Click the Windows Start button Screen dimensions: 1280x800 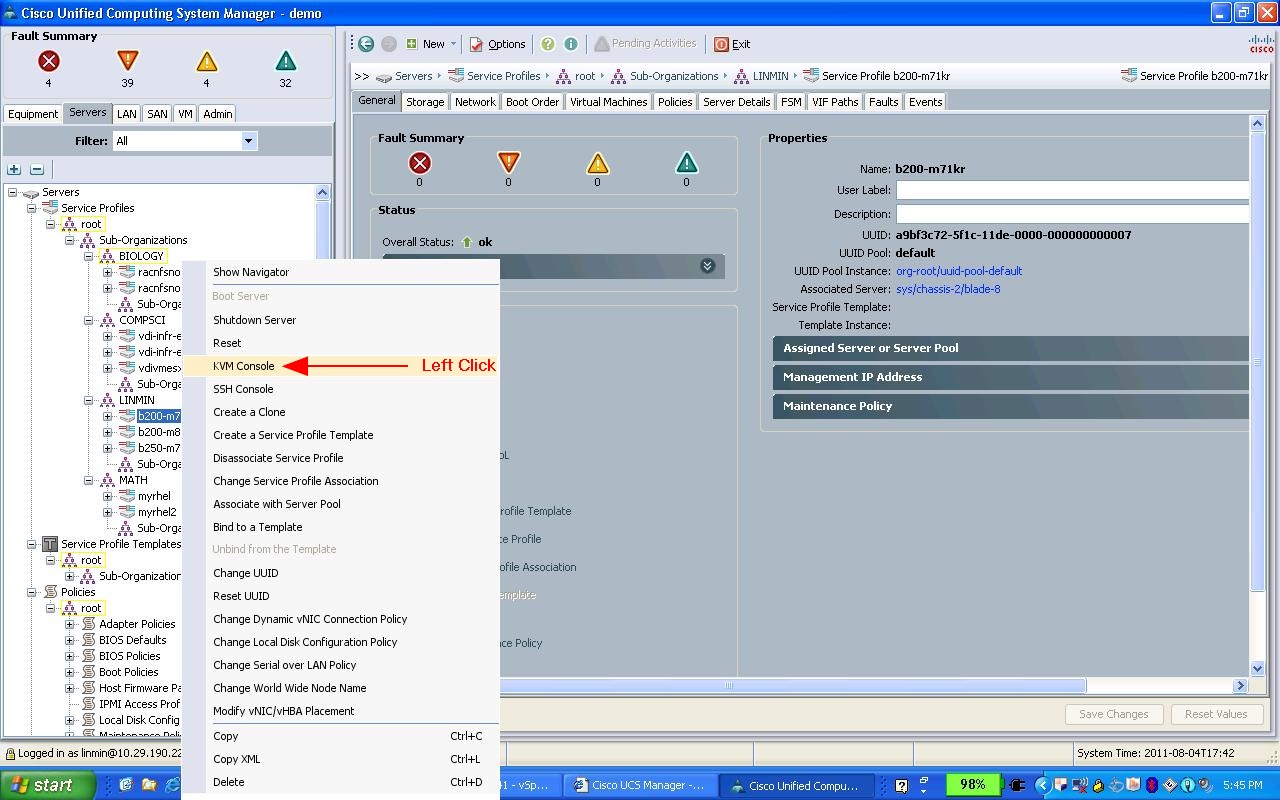point(47,785)
